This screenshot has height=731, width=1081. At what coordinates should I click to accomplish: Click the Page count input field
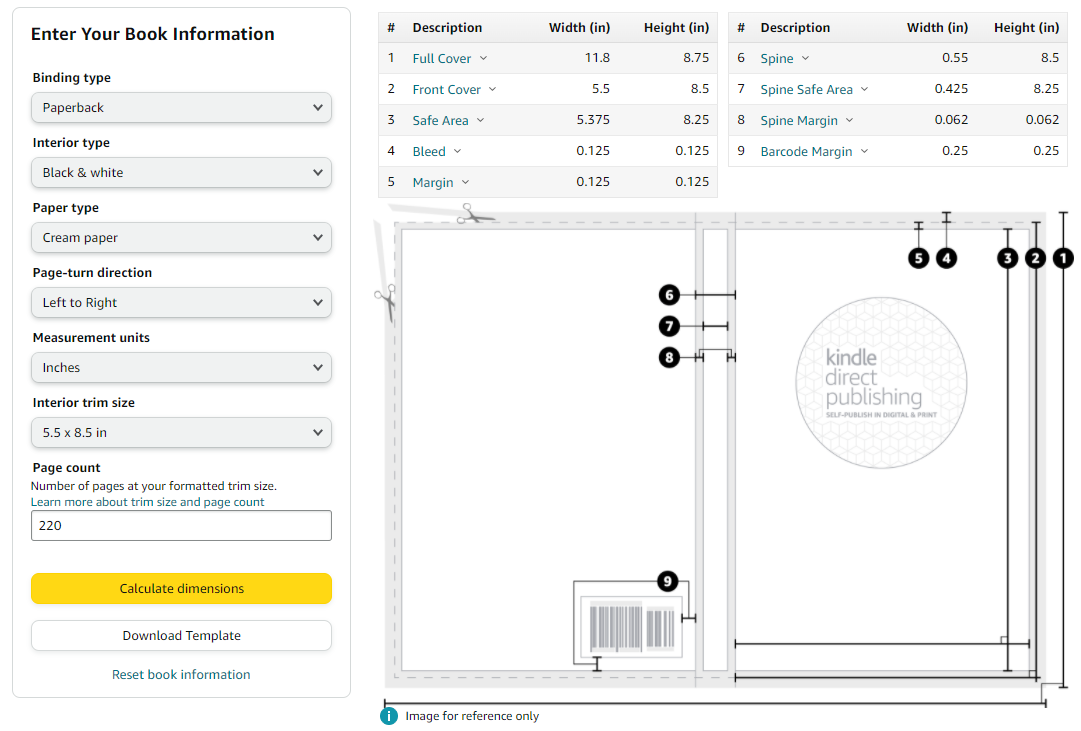pos(181,525)
